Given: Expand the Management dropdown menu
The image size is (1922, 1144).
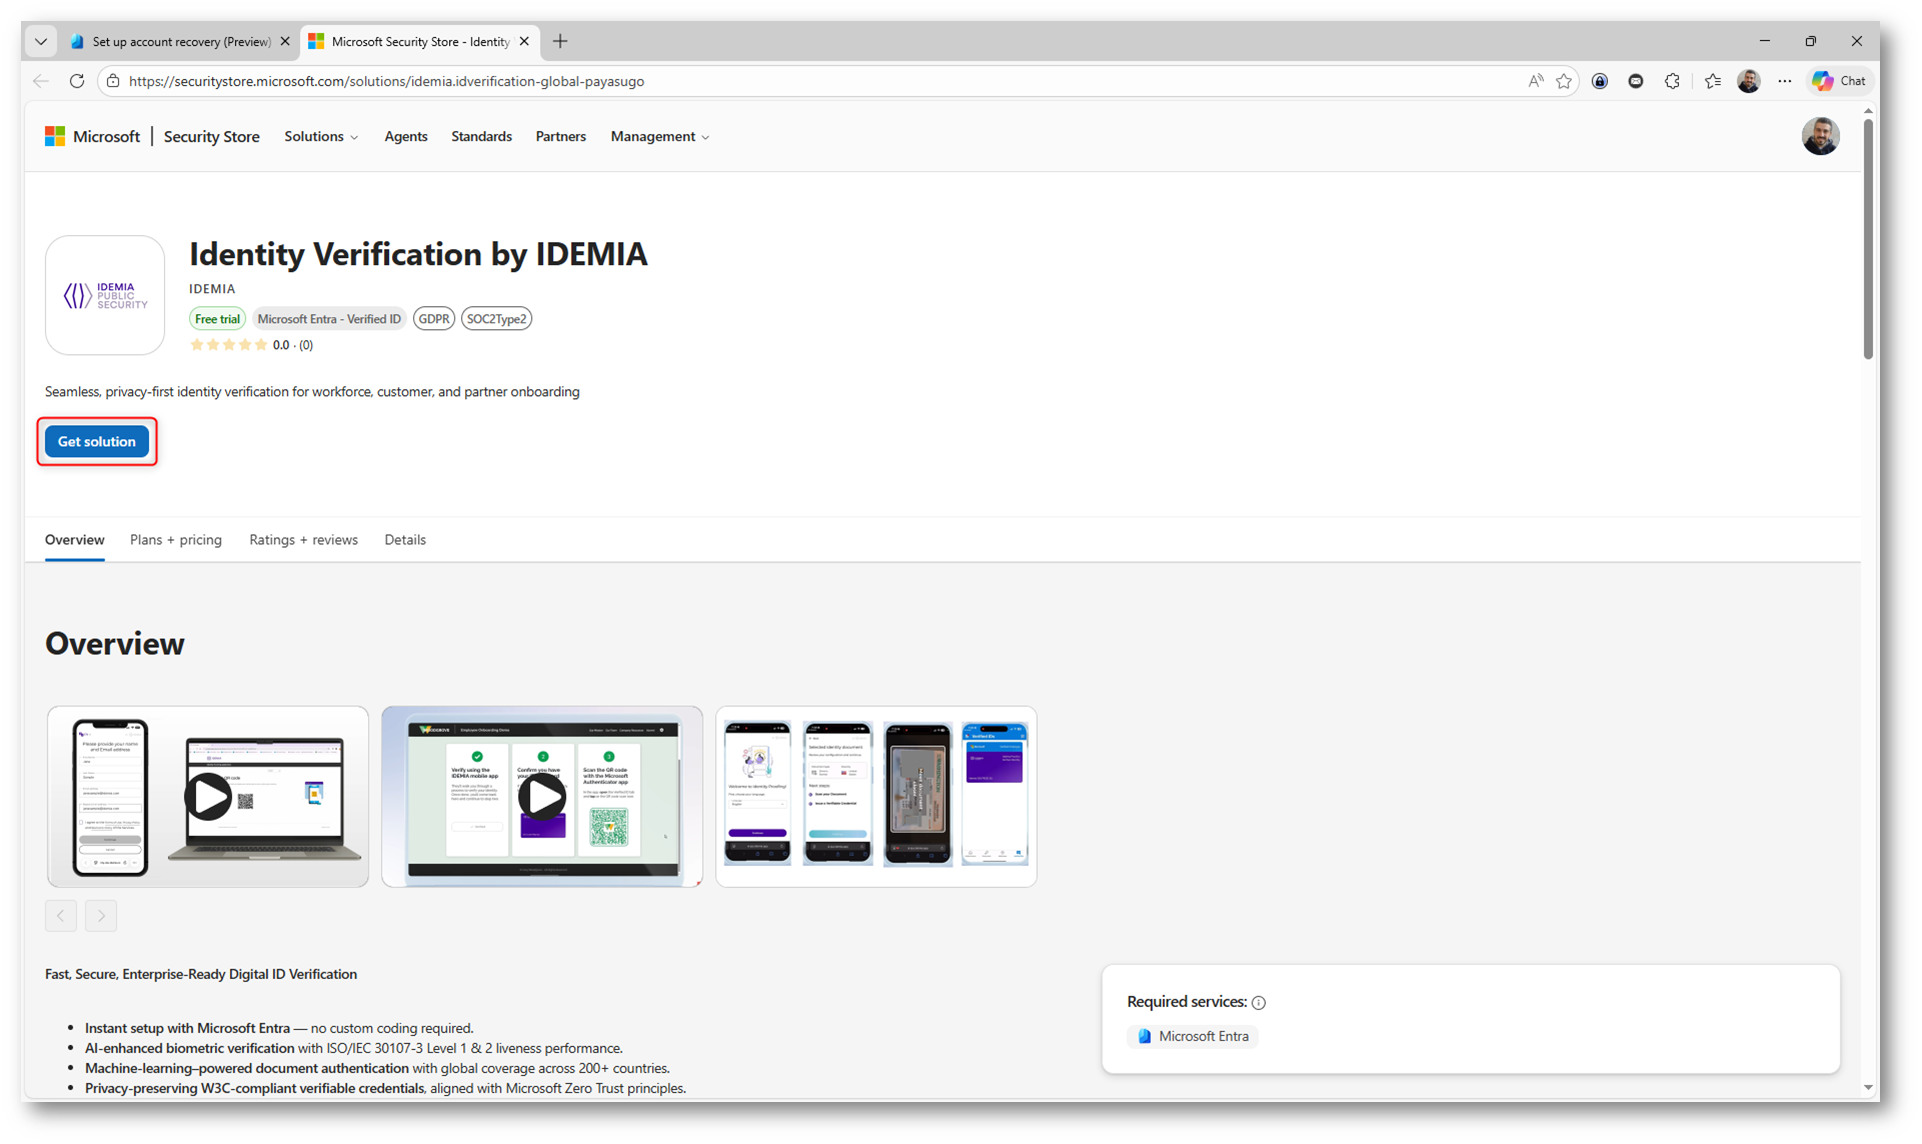Looking at the screenshot, I should pos(659,137).
